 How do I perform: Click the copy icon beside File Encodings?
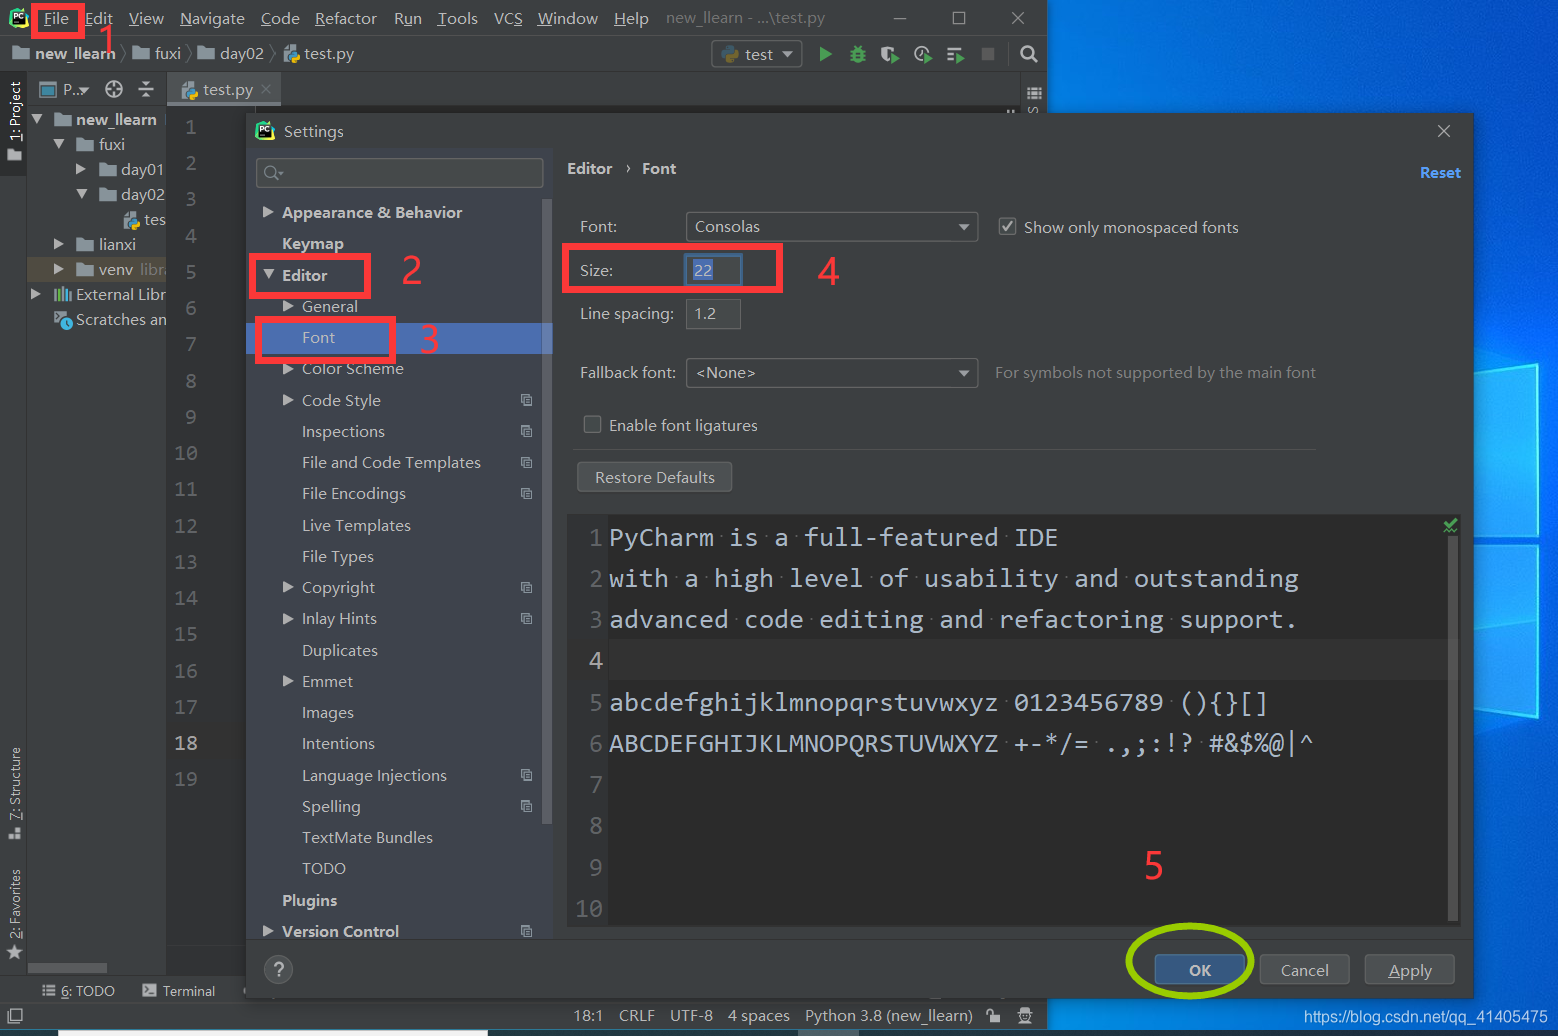point(526,493)
